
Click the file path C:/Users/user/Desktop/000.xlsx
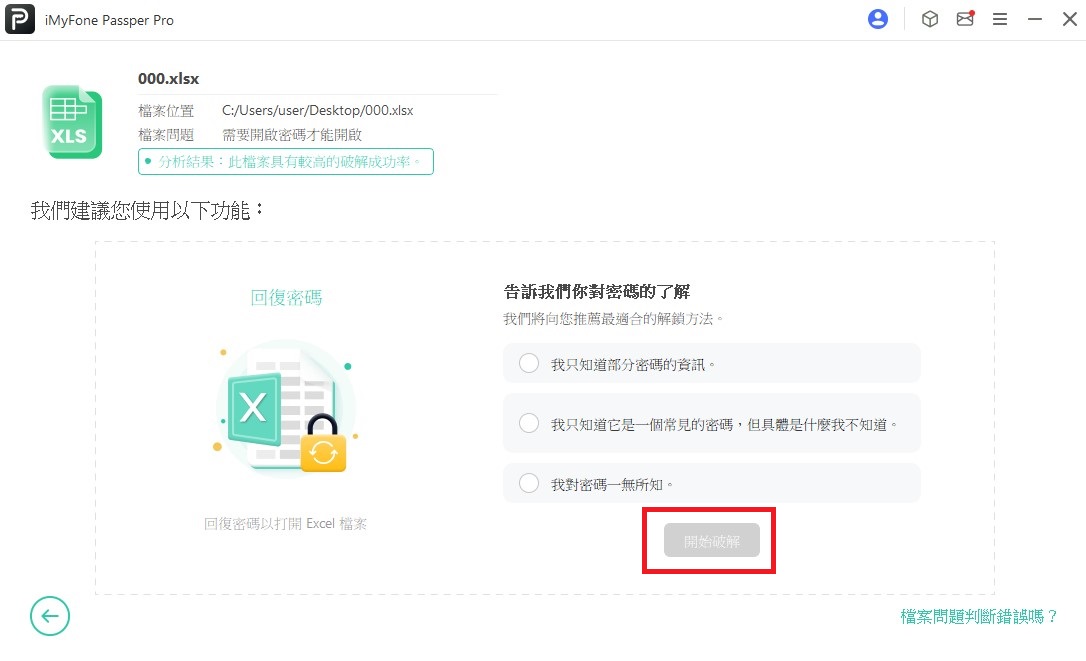click(x=317, y=111)
